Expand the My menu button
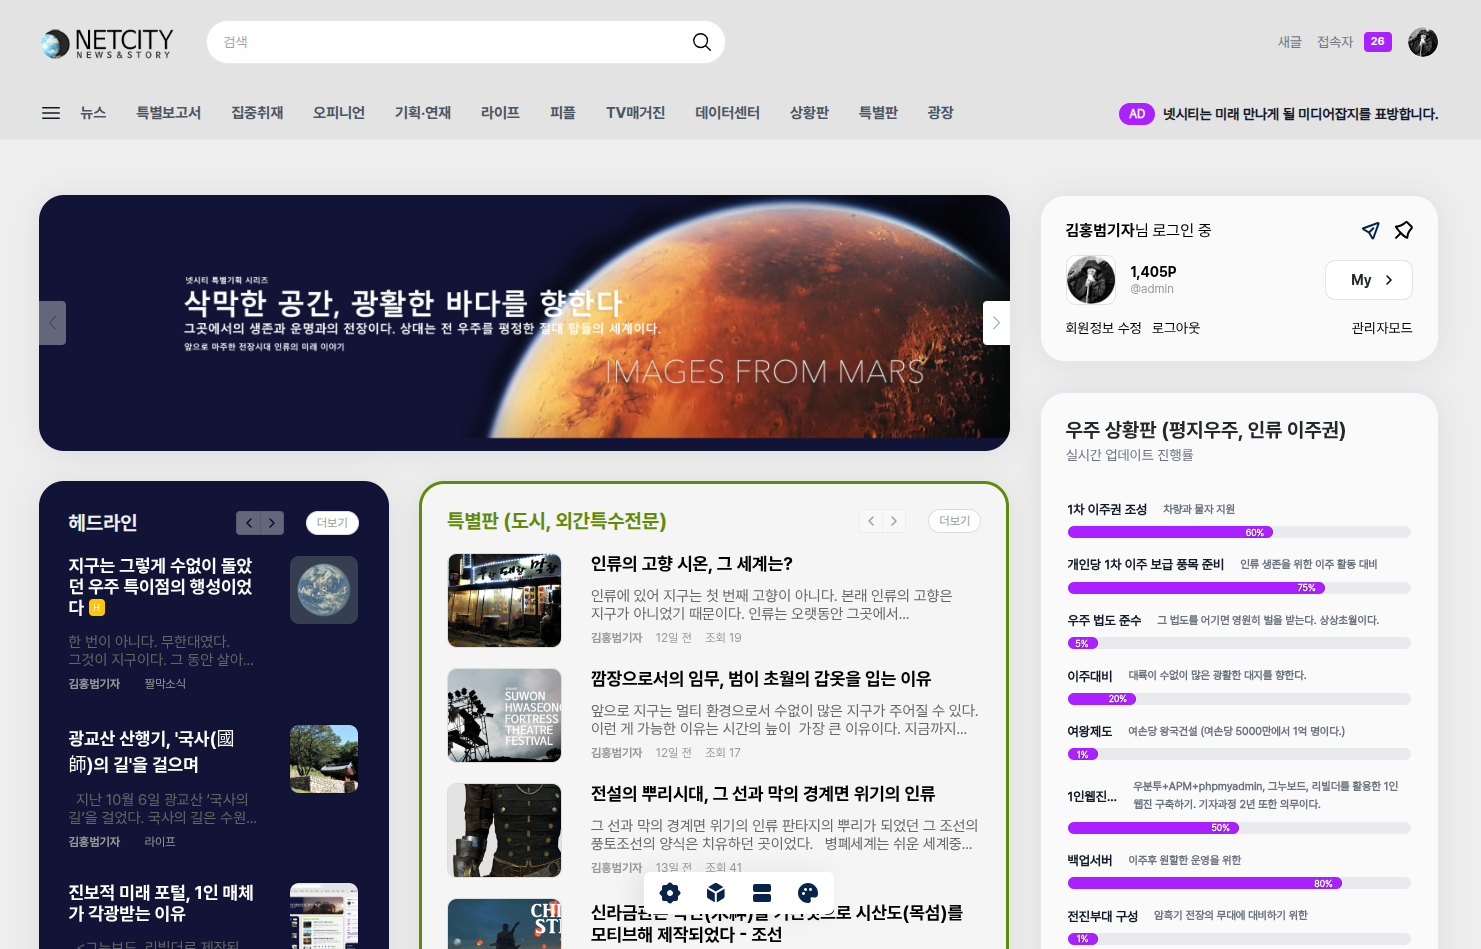 (1368, 280)
